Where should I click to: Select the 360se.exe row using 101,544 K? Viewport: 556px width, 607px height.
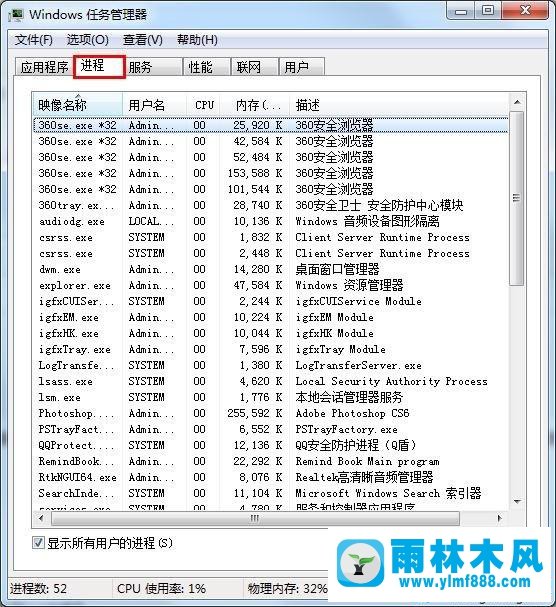coord(271,189)
